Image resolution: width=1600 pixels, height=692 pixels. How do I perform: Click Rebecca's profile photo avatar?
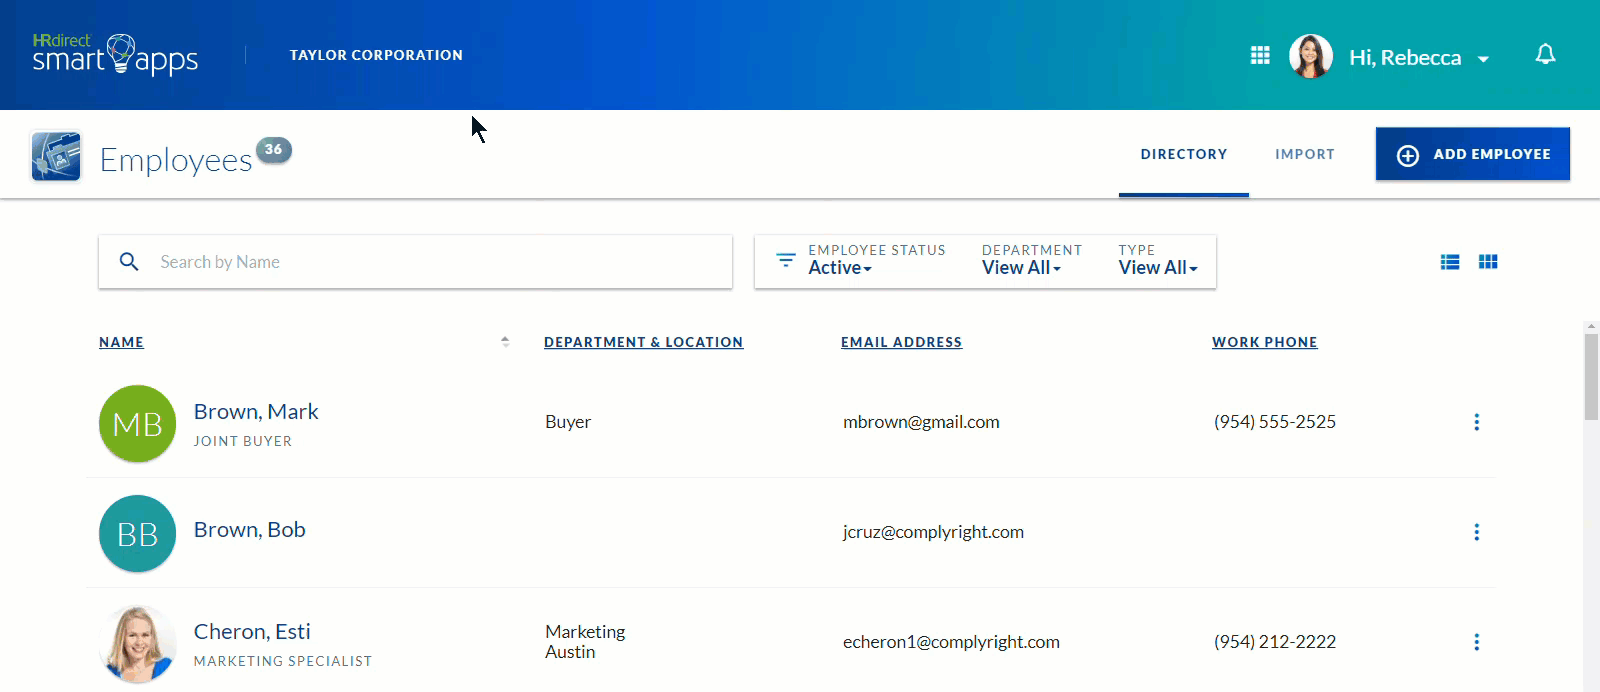[x=1311, y=56]
